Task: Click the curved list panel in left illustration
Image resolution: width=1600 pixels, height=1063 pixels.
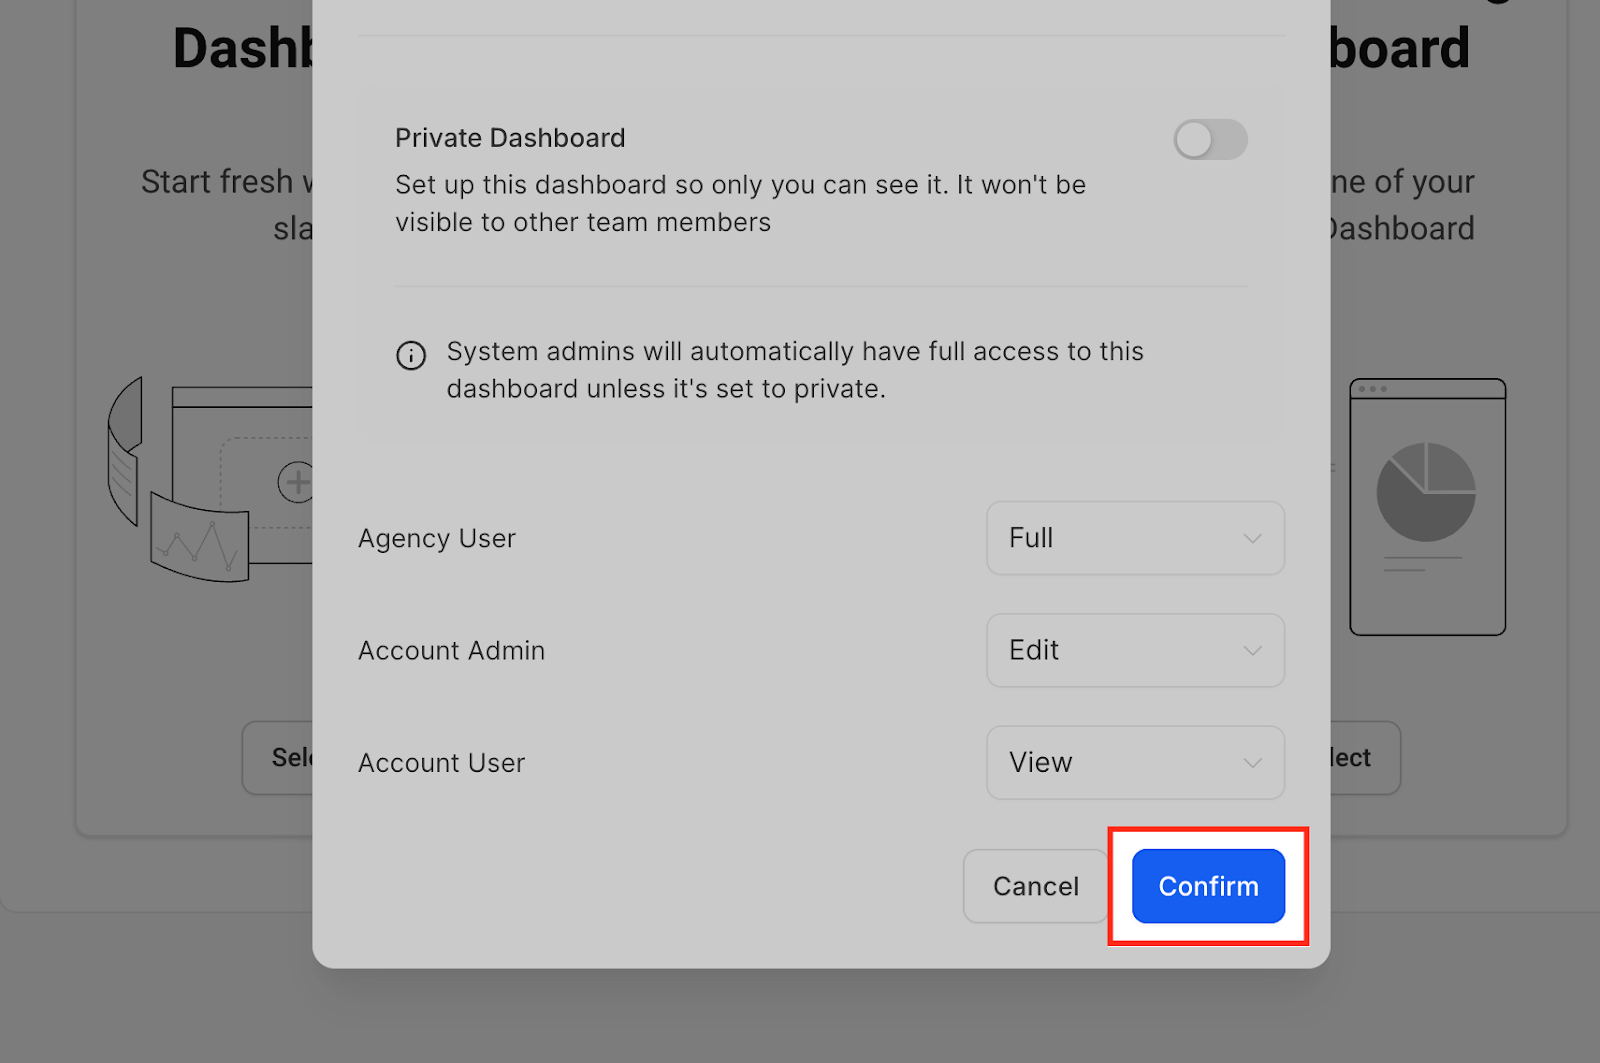Action: (124, 450)
